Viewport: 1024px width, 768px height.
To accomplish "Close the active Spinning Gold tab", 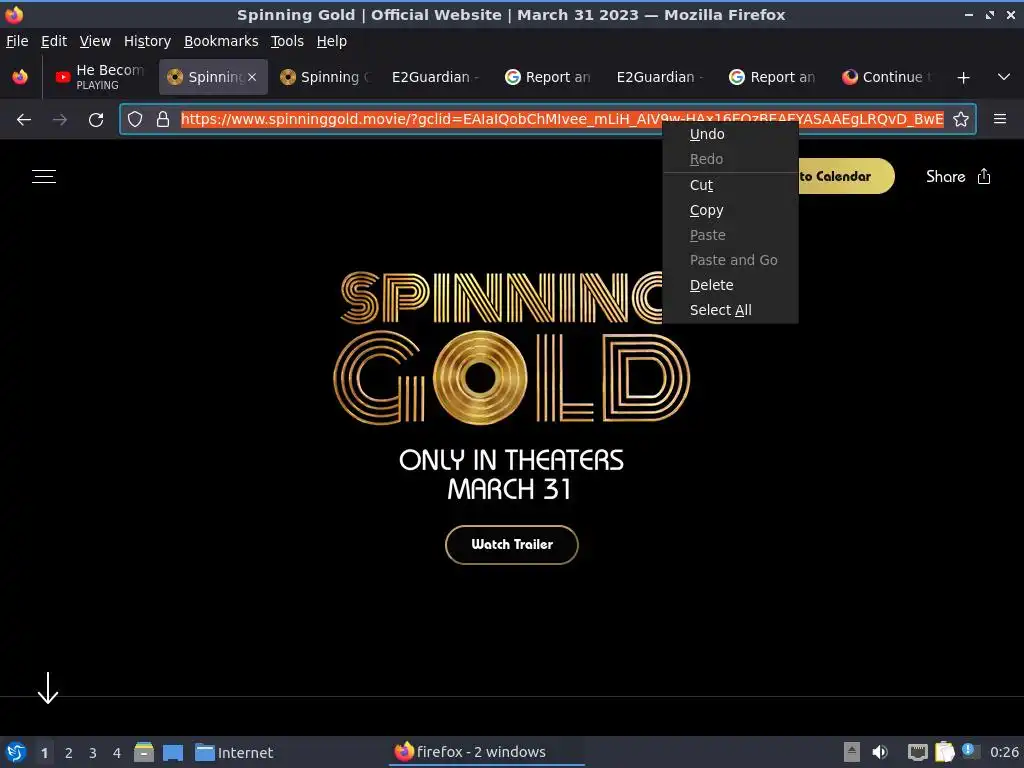I will point(252,77).
